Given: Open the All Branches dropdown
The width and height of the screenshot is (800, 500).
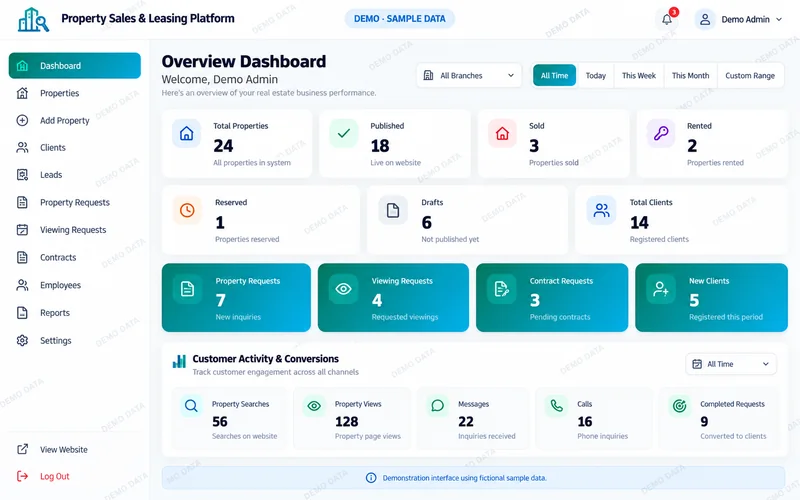Looking at the screenshot, I should (469, 76).
